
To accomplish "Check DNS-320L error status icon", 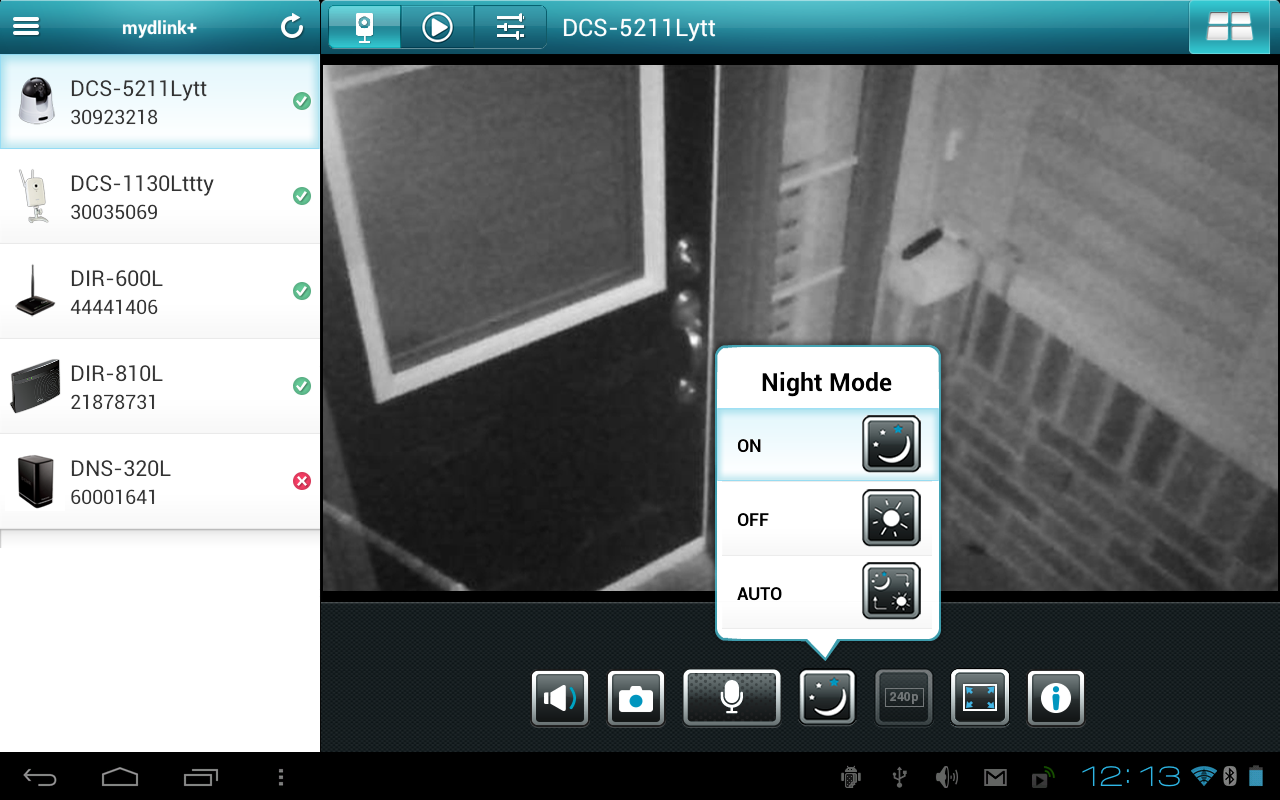I will (x=302, y=481).
